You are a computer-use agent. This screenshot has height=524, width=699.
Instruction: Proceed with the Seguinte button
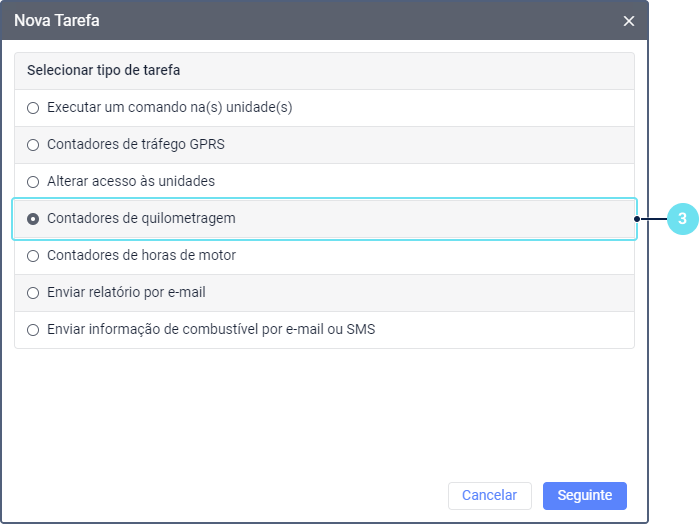click(x=584, y=495)
